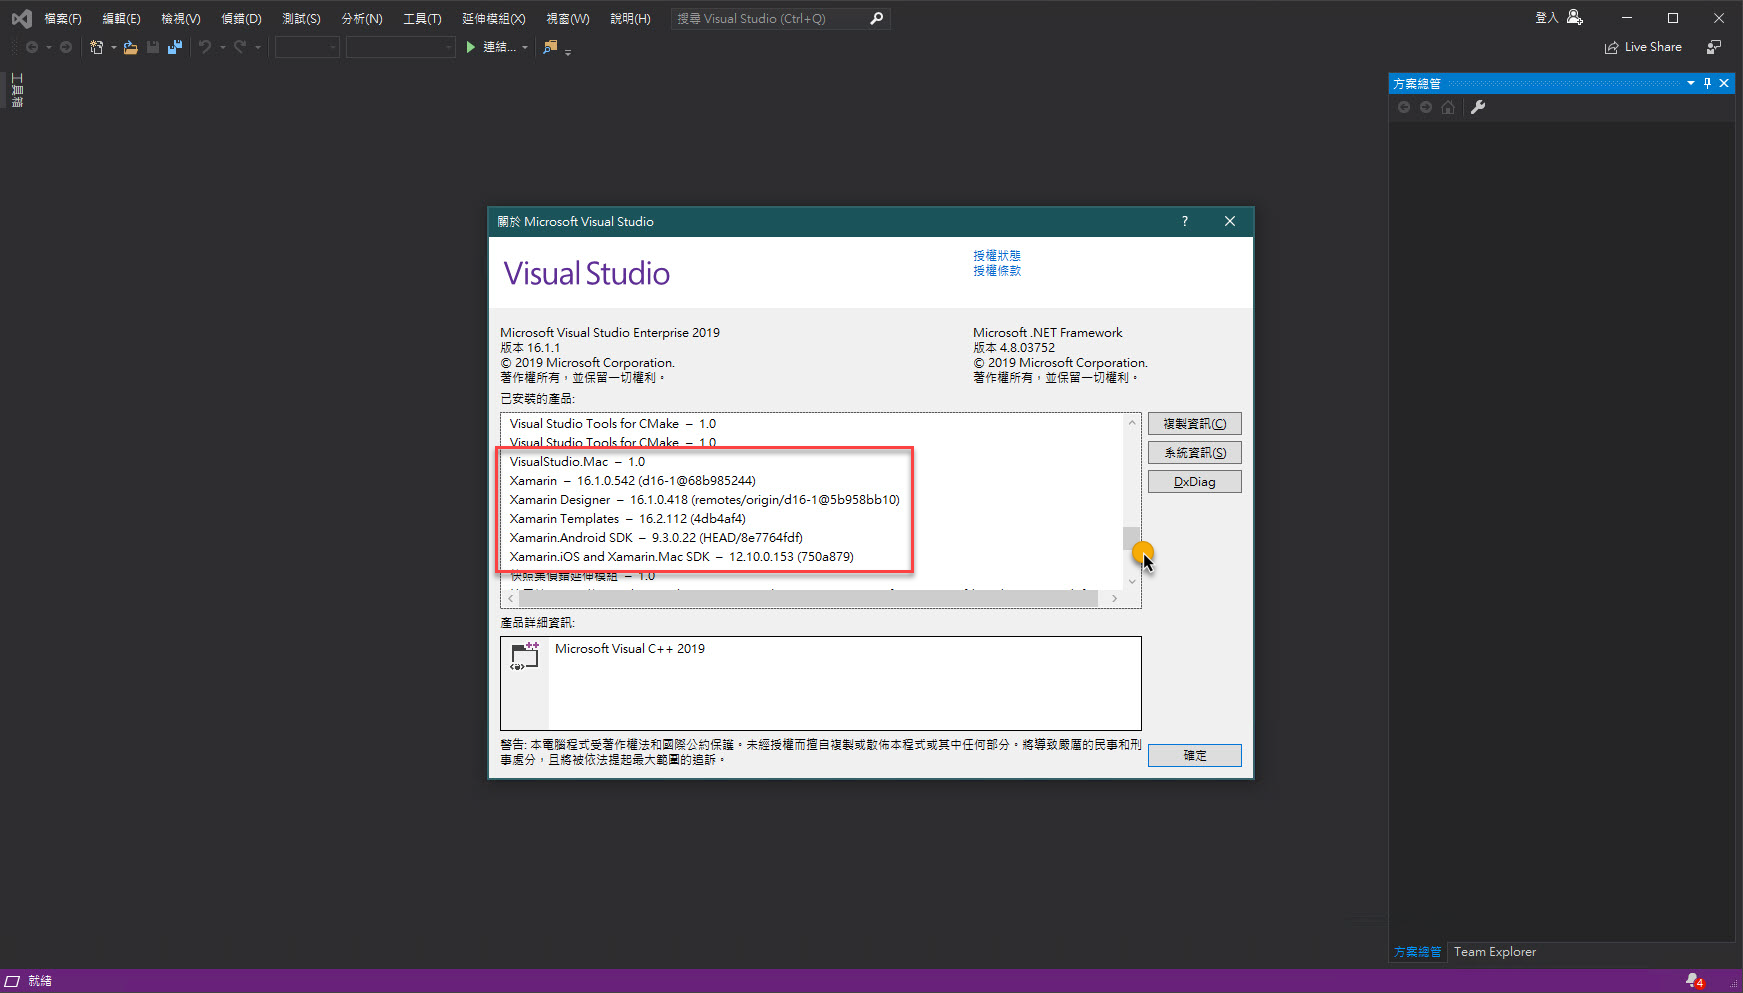Open Solution Explorer window position dropdown

coord(1691,83)
